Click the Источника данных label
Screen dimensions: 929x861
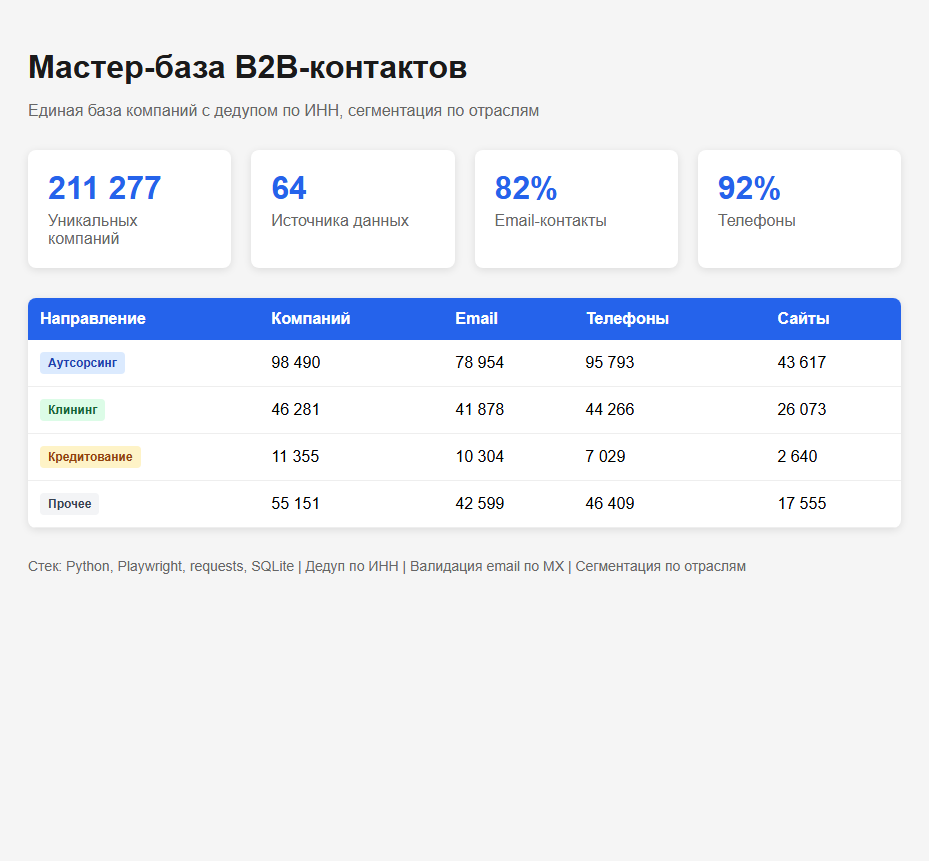(x=340, y=220)
